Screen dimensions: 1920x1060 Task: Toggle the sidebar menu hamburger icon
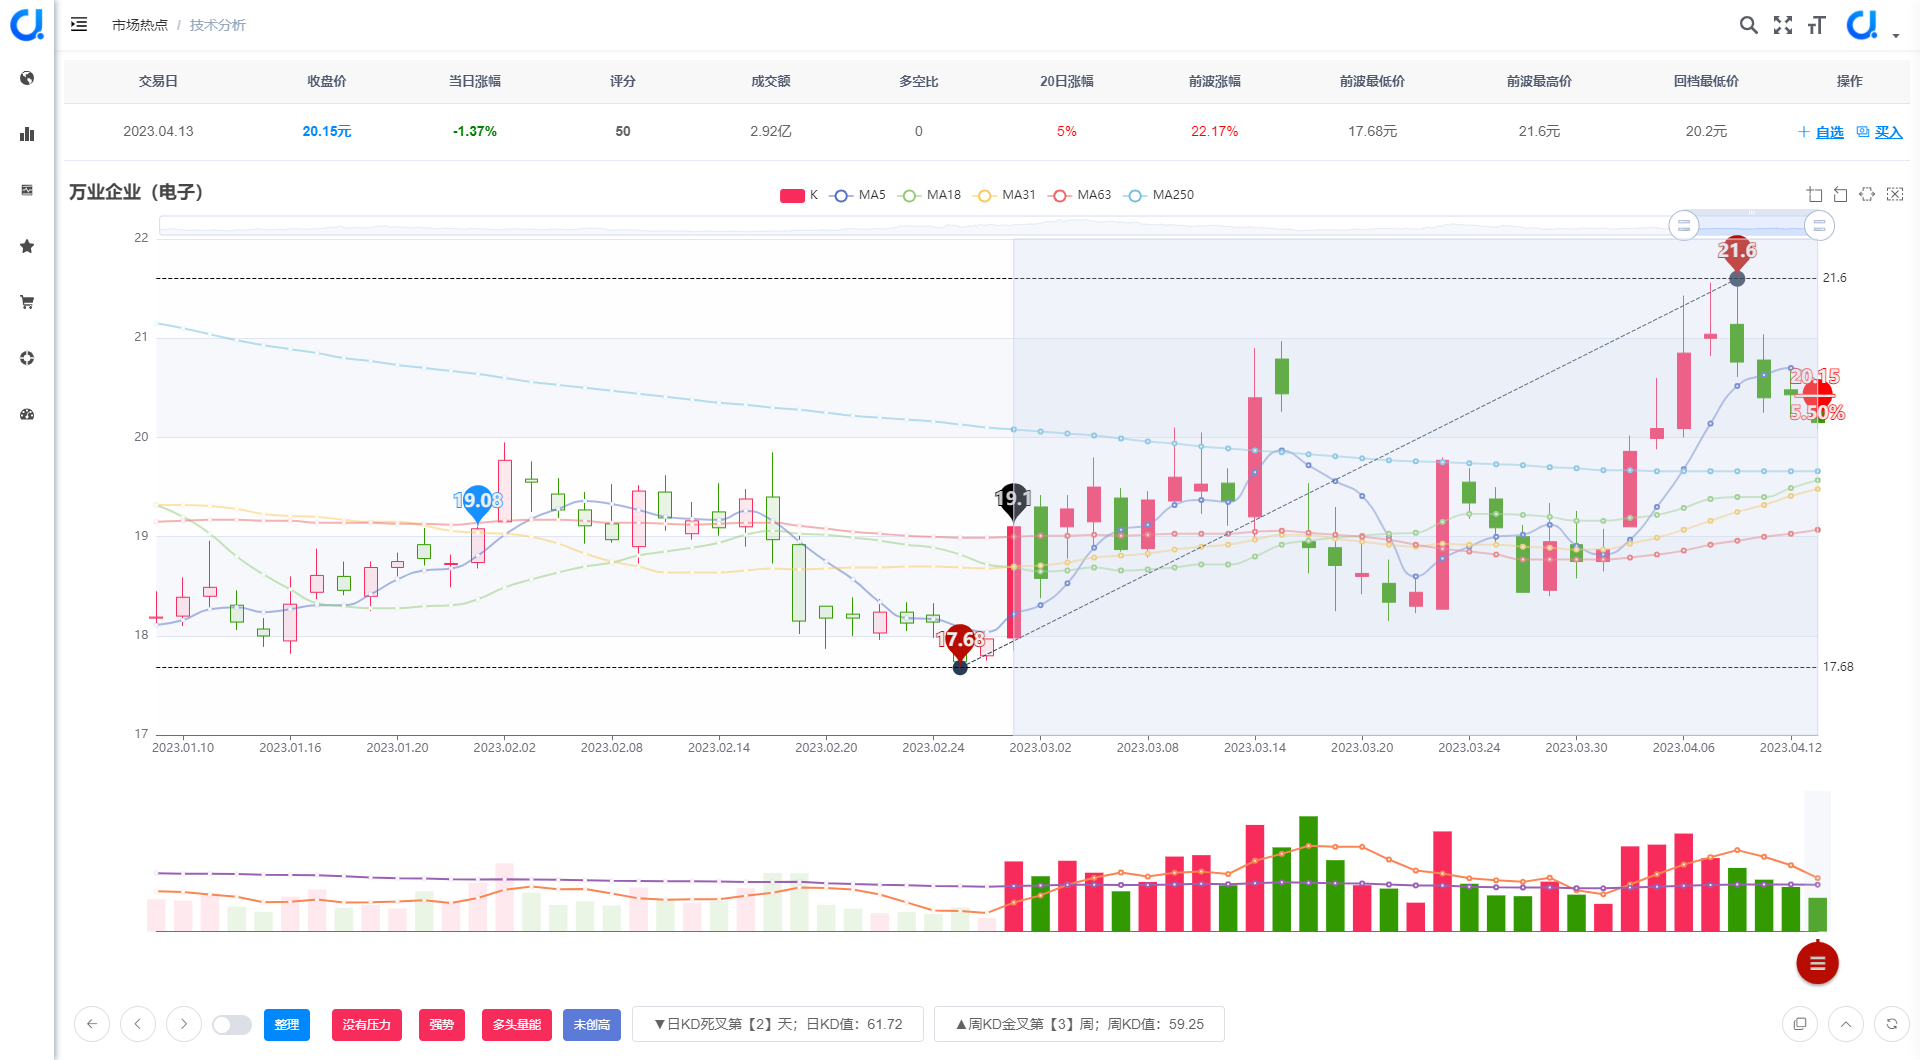point(79,24)
